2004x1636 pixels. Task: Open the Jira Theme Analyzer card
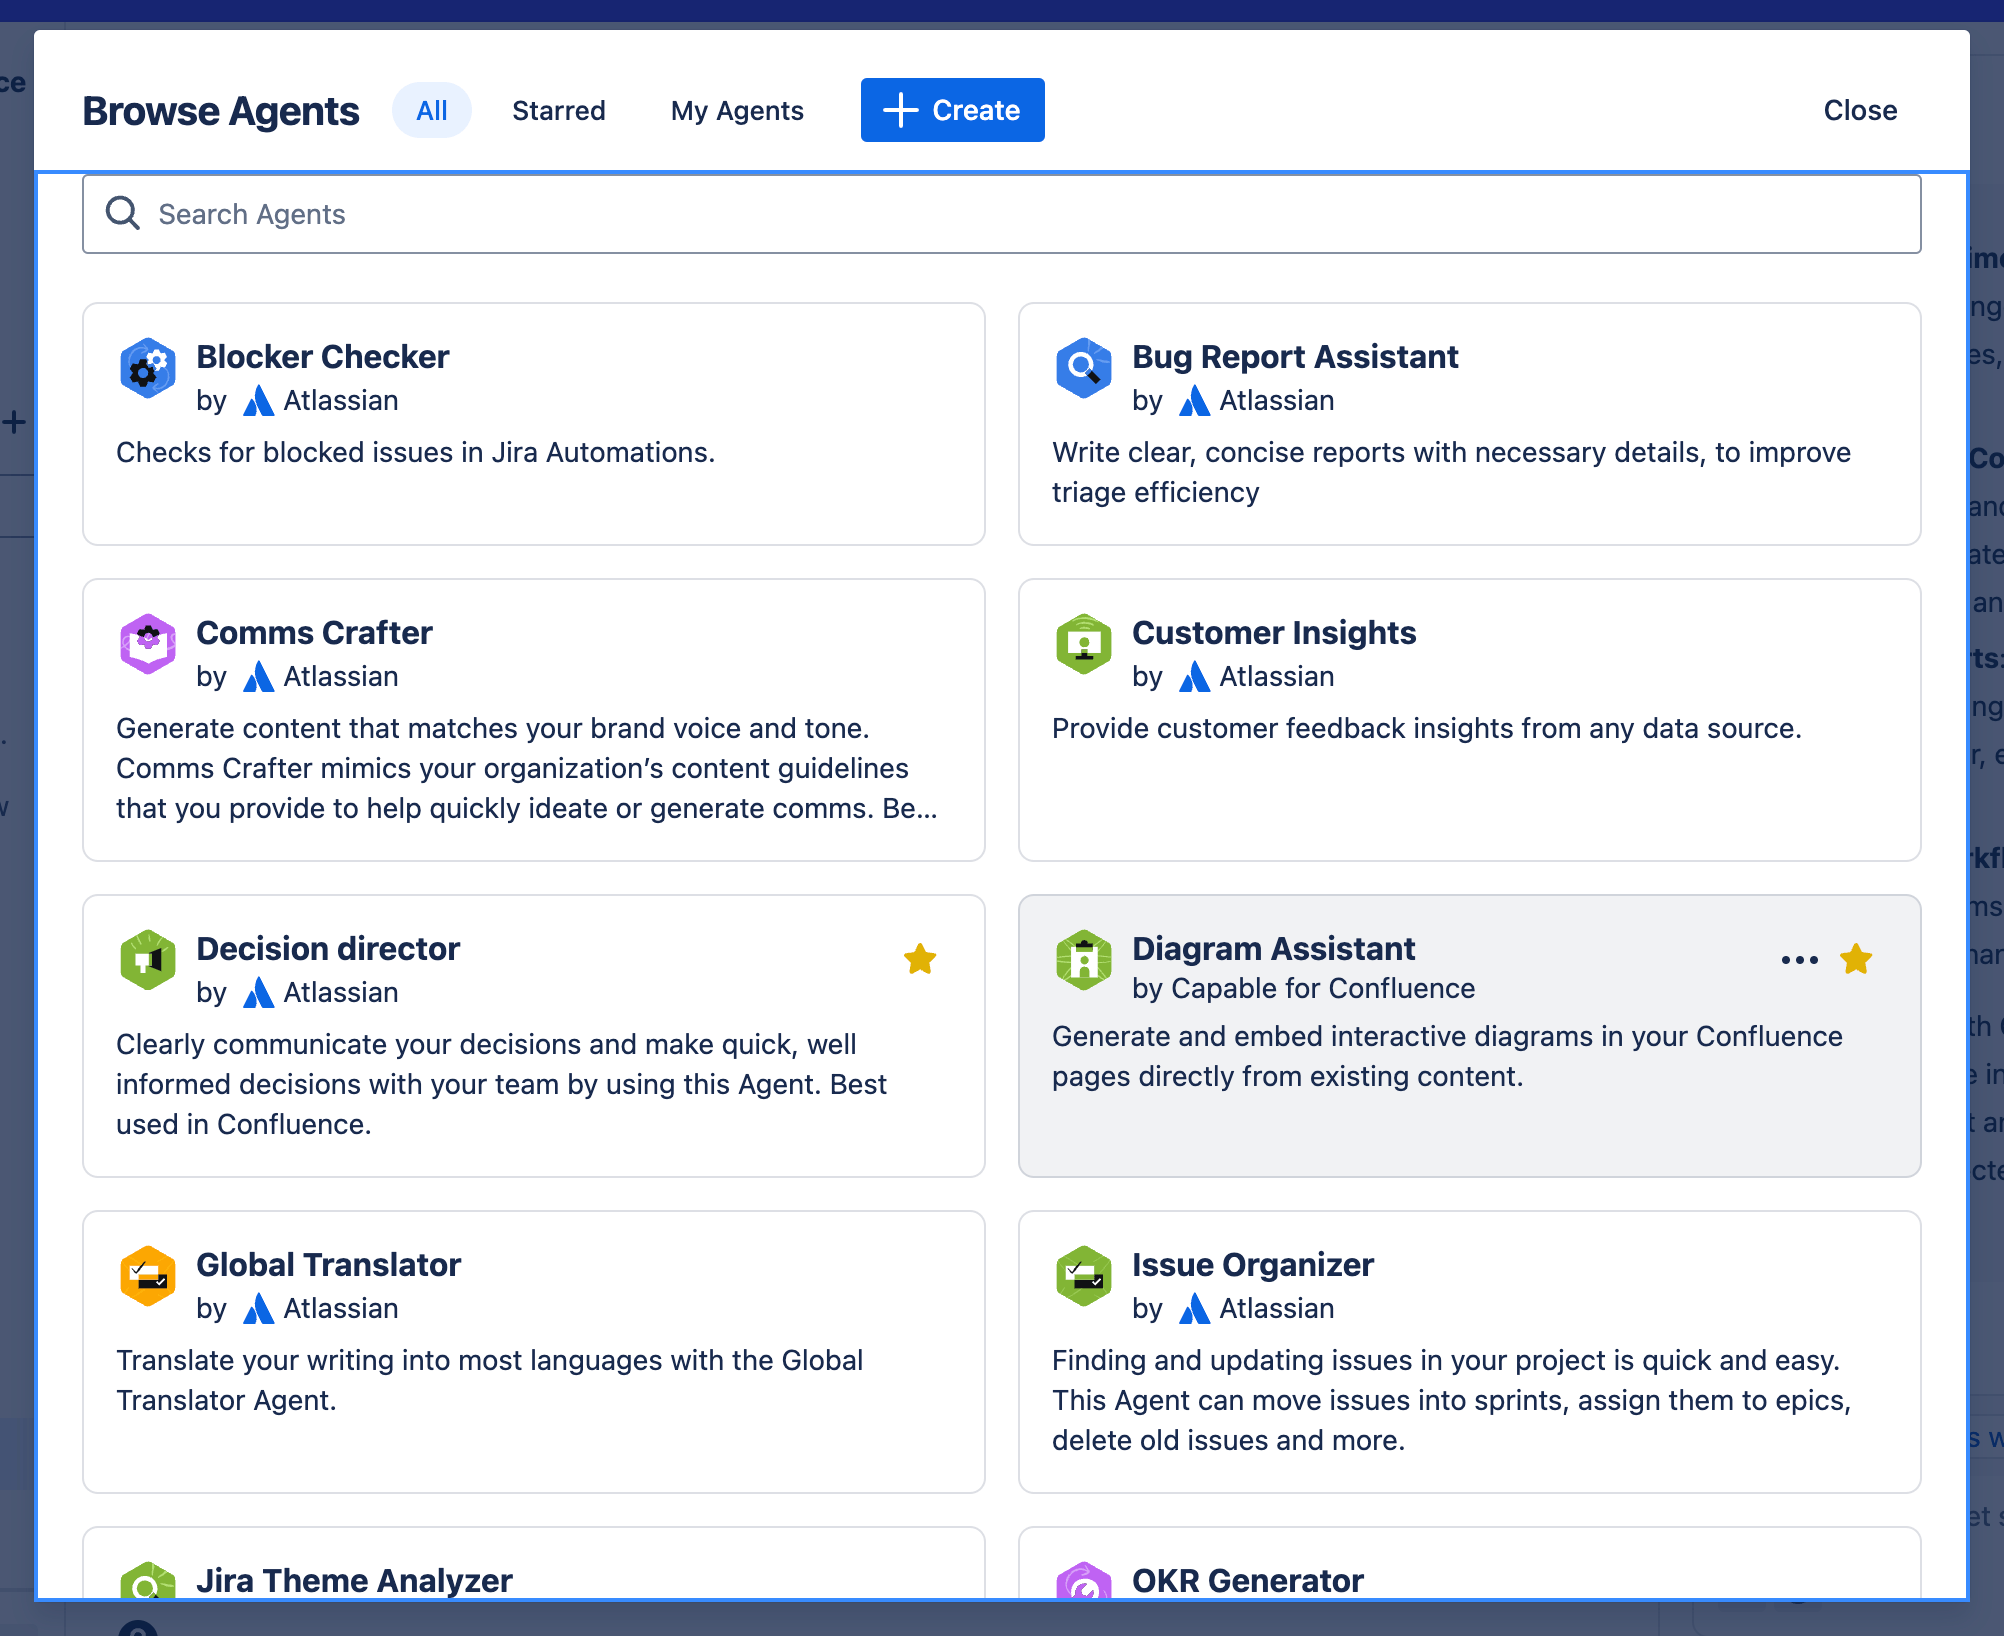coord(354,1580)
